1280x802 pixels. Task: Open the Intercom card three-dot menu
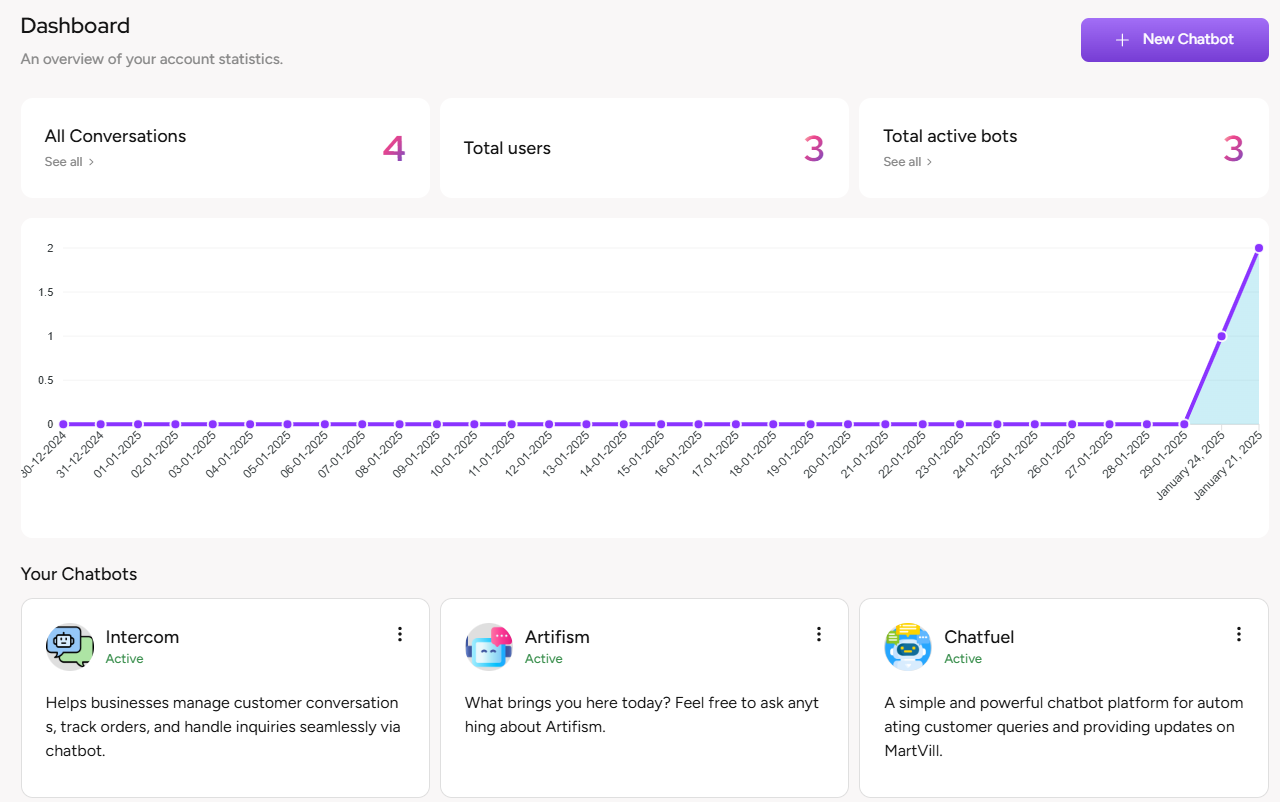pos(400,634)
